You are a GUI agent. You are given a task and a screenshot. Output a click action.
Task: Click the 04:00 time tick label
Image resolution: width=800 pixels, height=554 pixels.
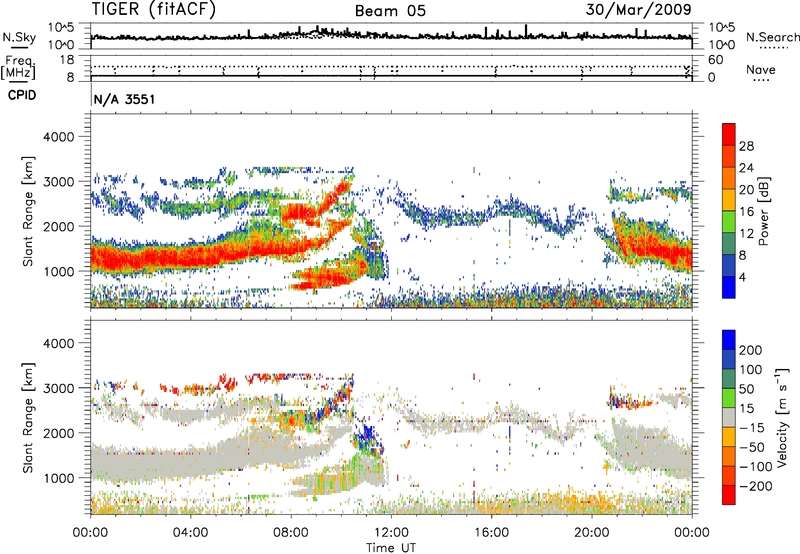click(190, 533)
